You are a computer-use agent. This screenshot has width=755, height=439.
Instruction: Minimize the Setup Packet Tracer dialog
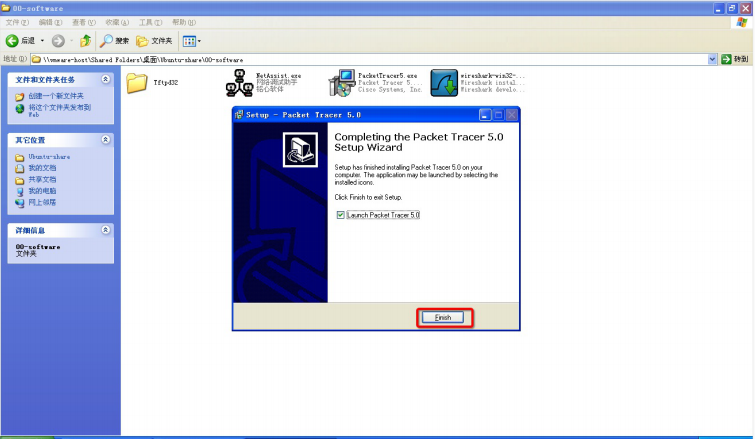coord(485,115)
